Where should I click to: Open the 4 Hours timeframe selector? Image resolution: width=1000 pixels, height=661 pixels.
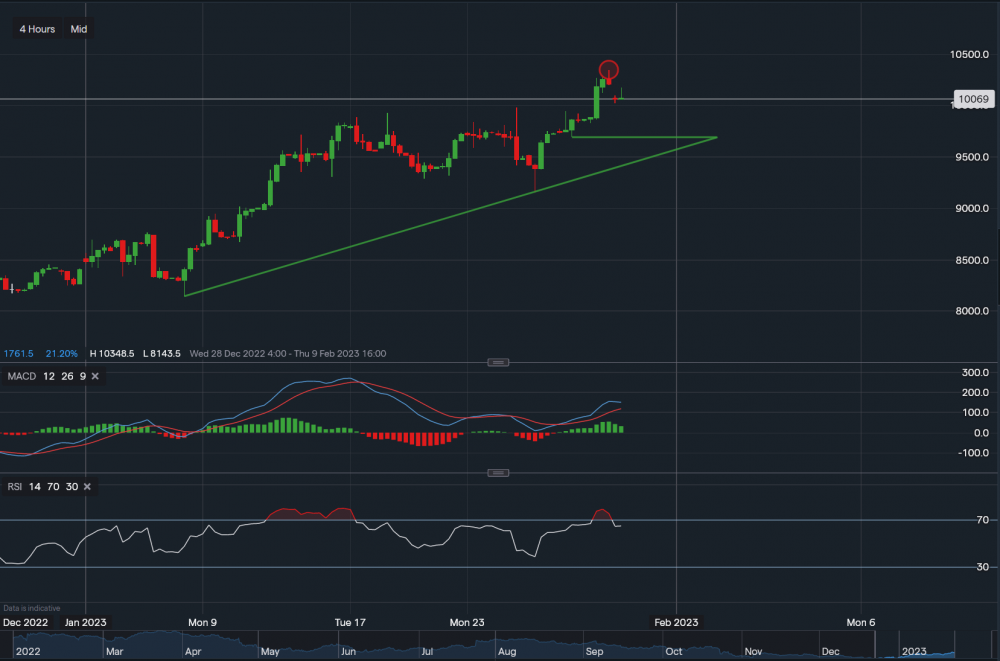pyautogui.click(x=36, y=28)
